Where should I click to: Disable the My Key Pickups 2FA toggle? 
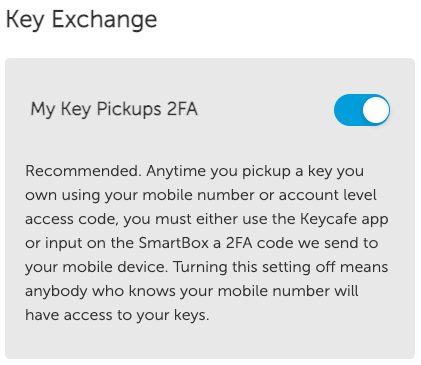(362, 110)
